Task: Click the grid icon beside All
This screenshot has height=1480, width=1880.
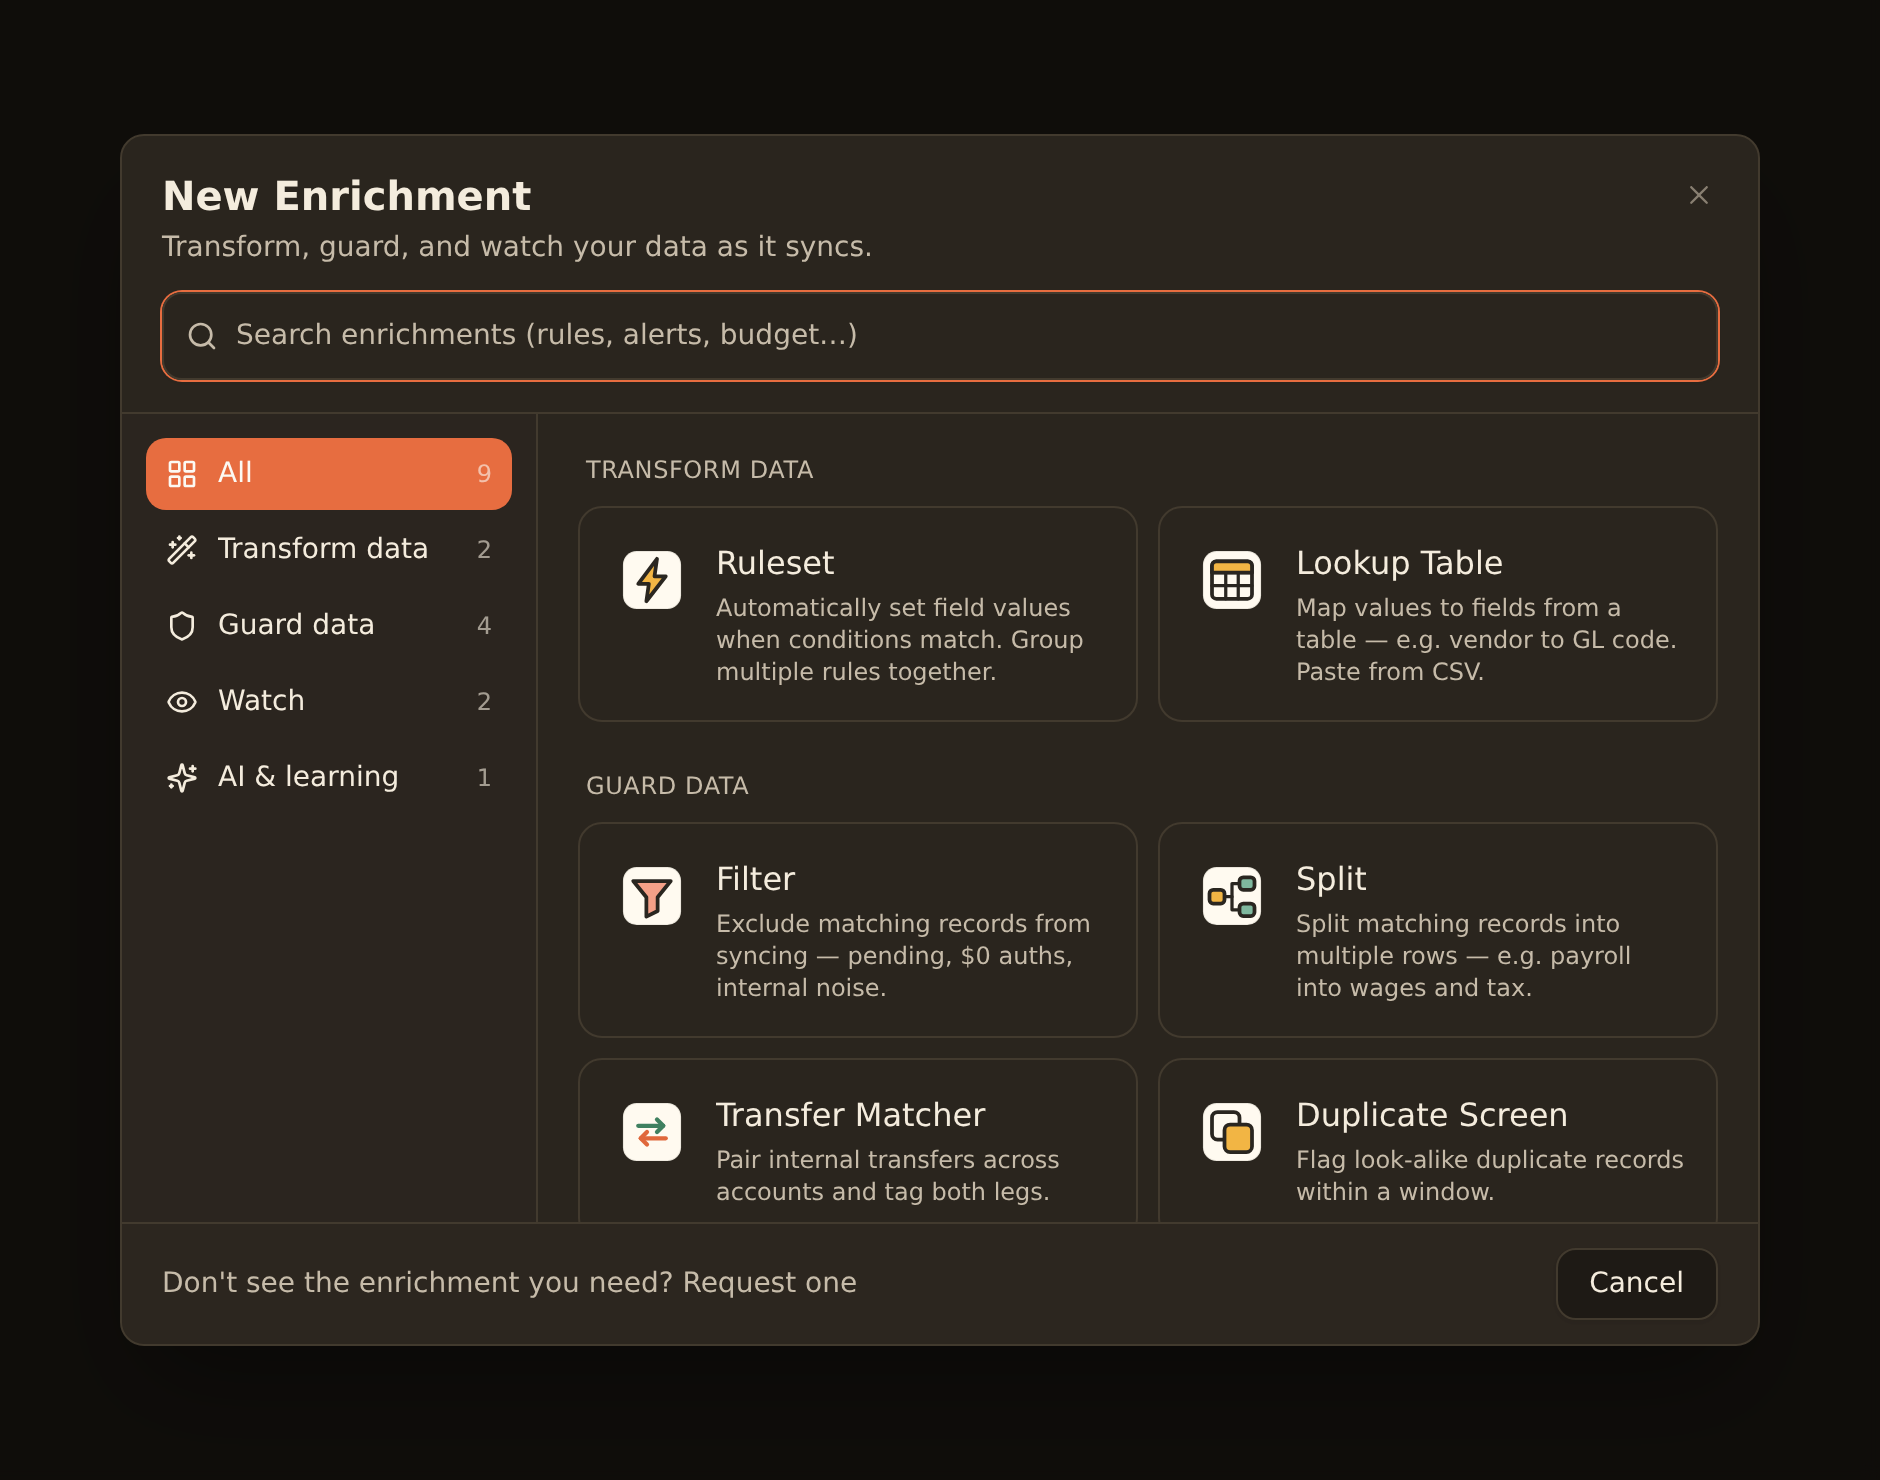Action: coord(182,474)
